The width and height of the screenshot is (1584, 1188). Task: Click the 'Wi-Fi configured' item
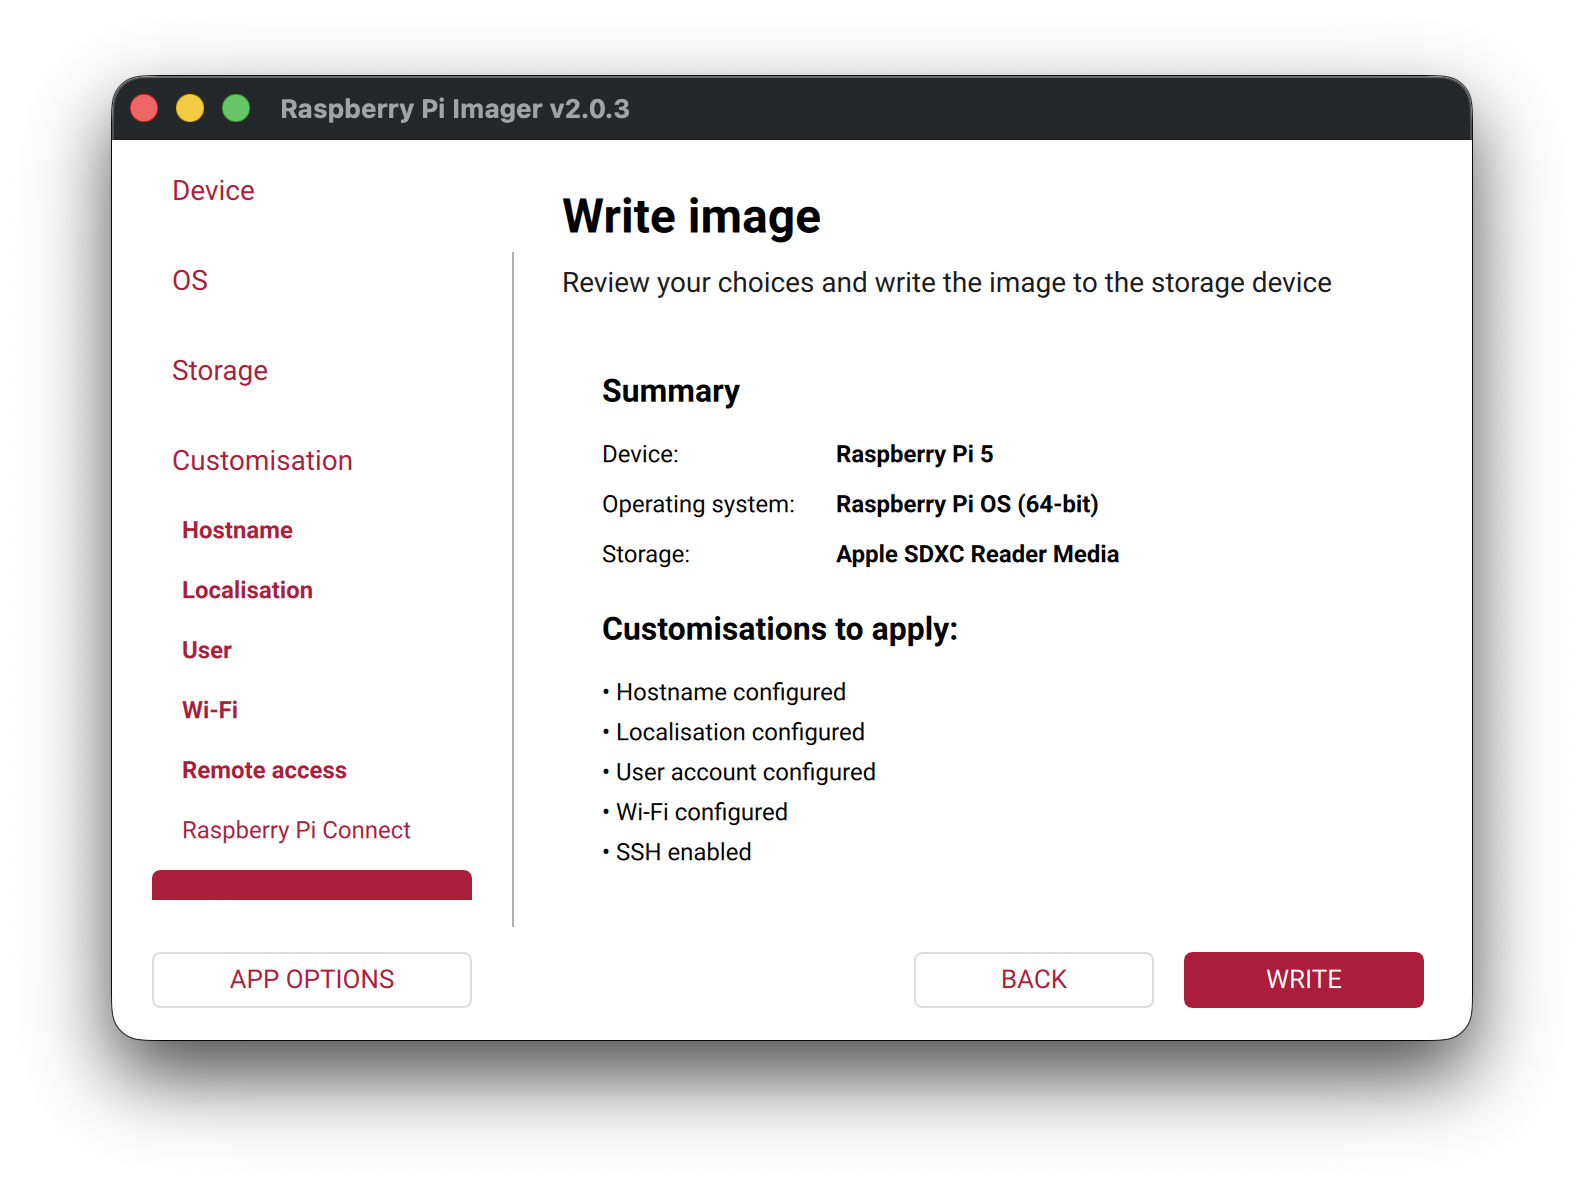coord(695,812)
